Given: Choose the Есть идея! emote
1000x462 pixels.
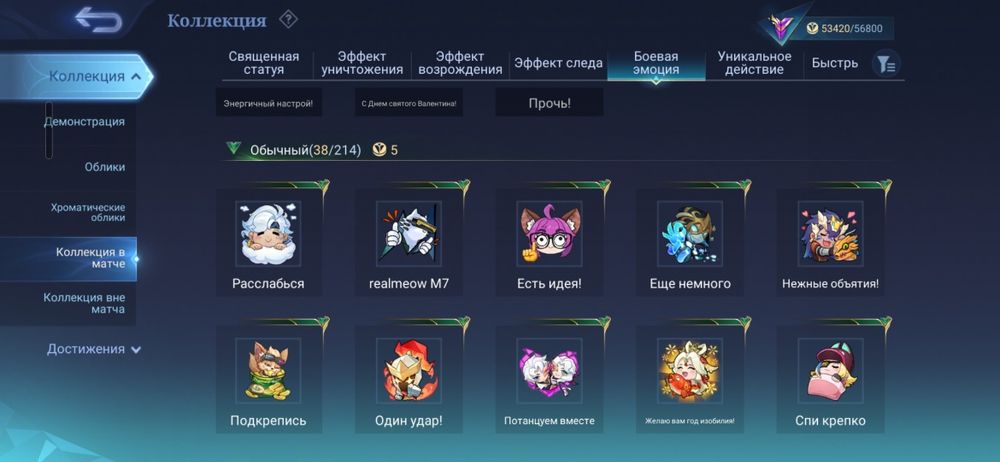Looking at the screenshot, I should tap(549, 242).
